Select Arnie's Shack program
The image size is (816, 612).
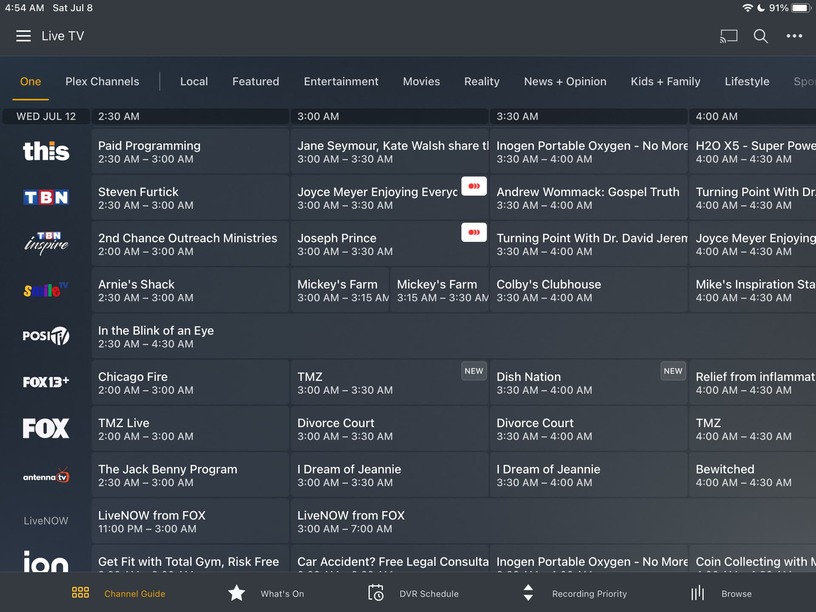tap(190, 290)
